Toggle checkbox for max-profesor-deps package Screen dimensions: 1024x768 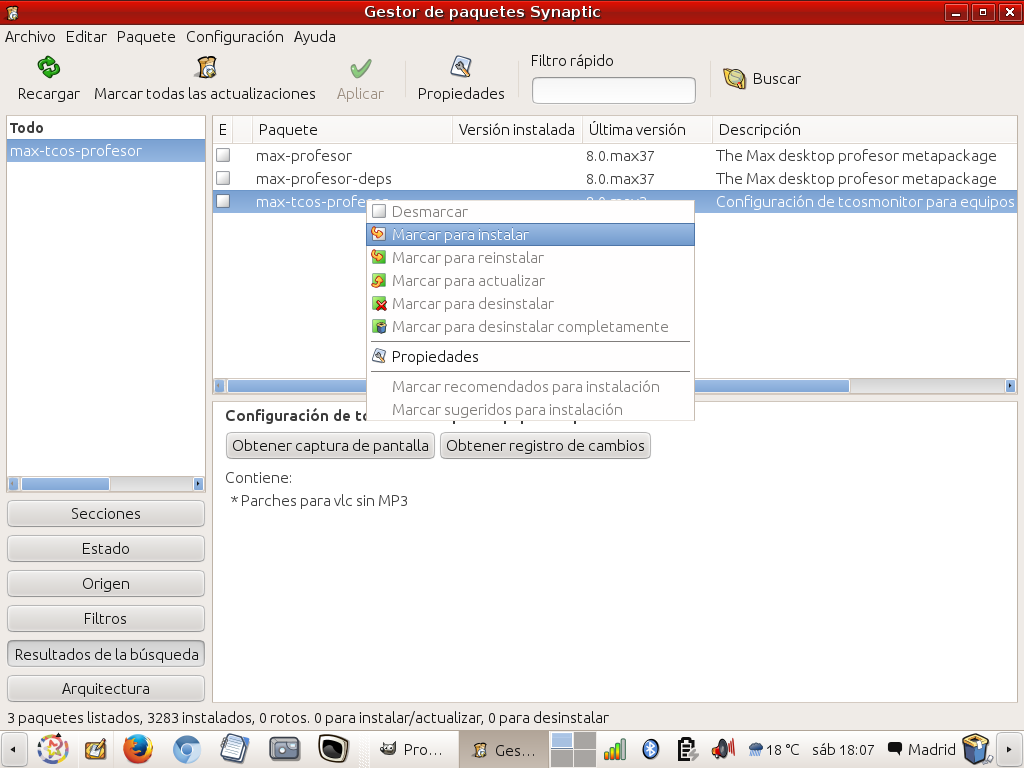tap(223, 179)
